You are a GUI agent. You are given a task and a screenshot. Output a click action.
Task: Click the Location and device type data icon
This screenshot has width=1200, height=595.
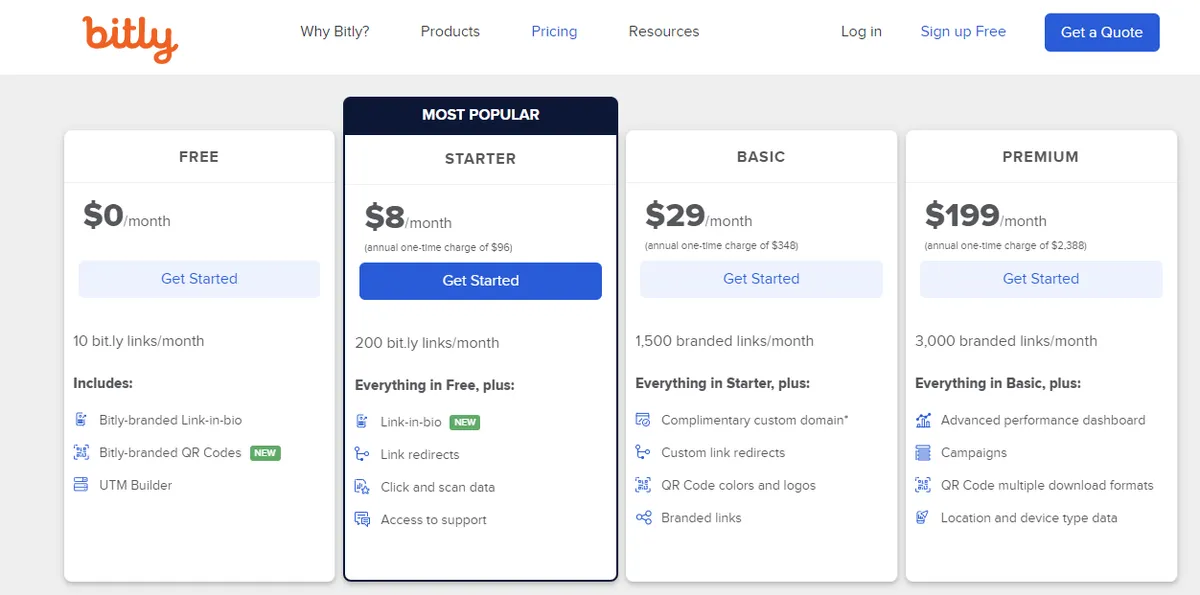point(923,518)
